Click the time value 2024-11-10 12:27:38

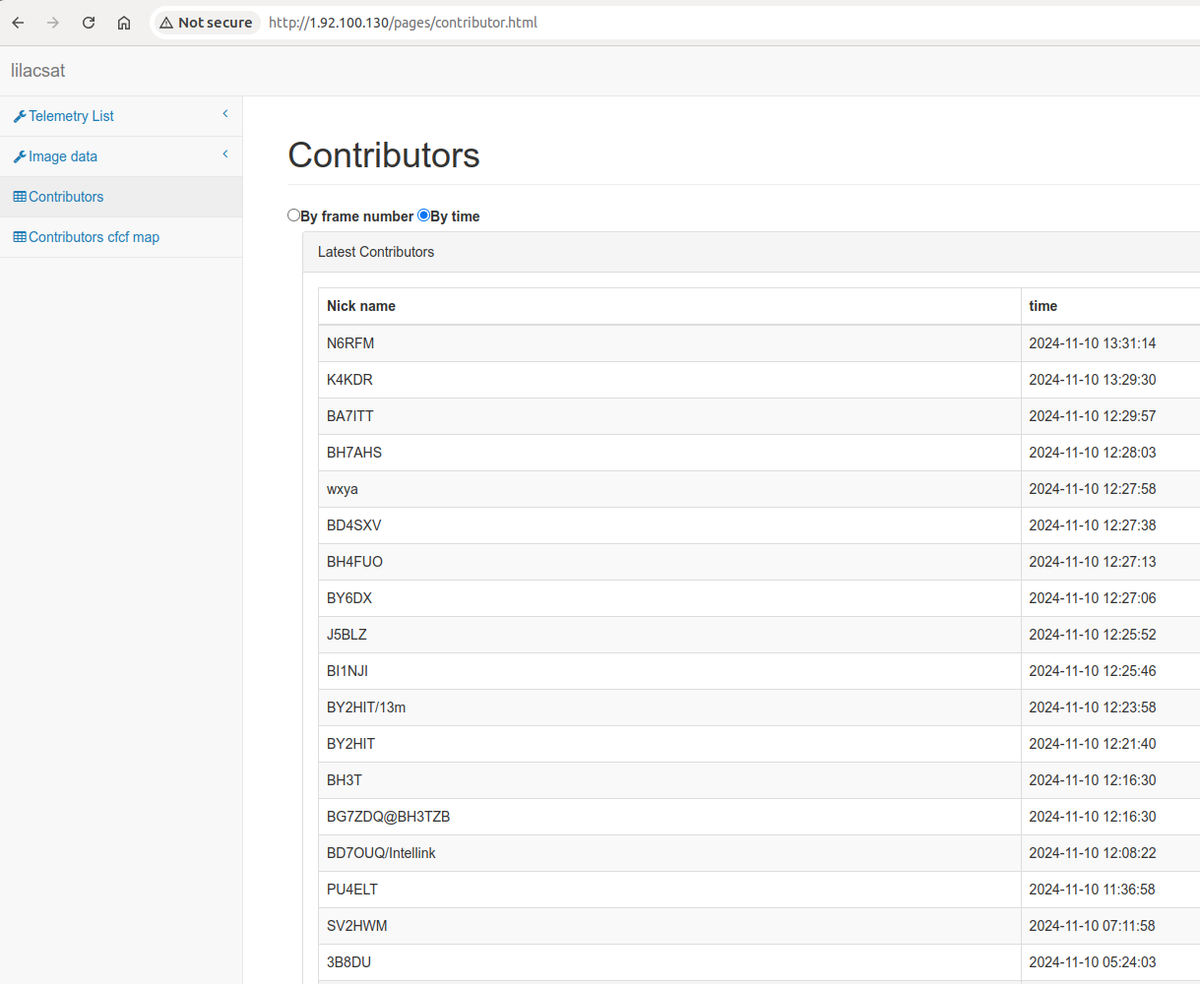pyautogui.click(x=1092, y=525)
